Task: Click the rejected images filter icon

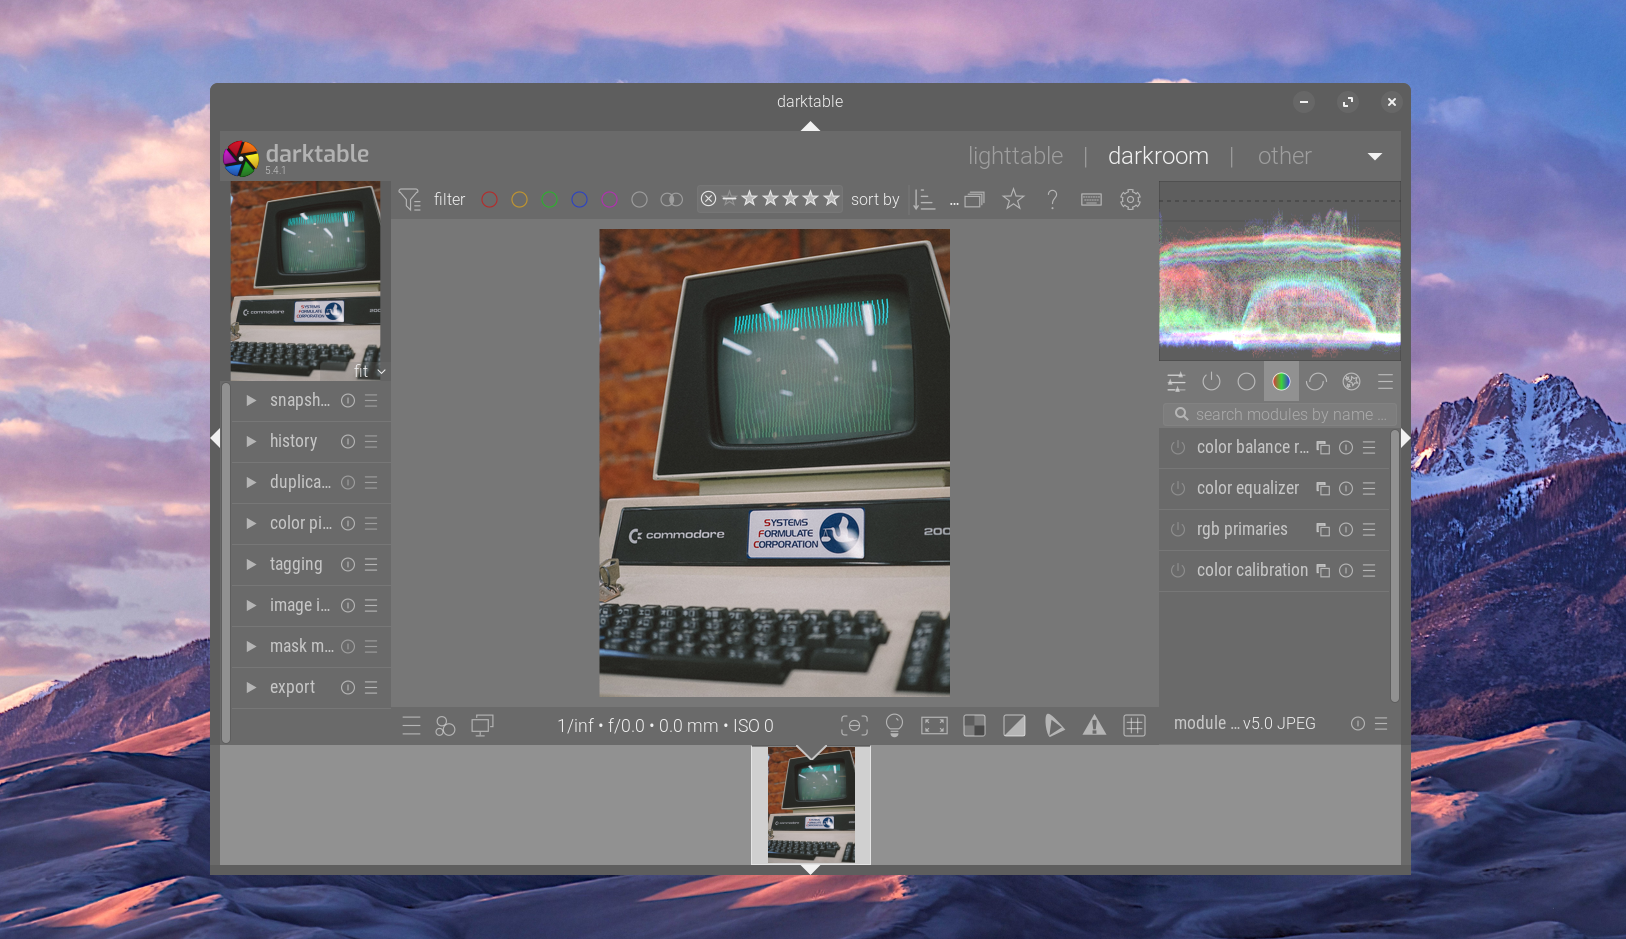Action: 708,199
